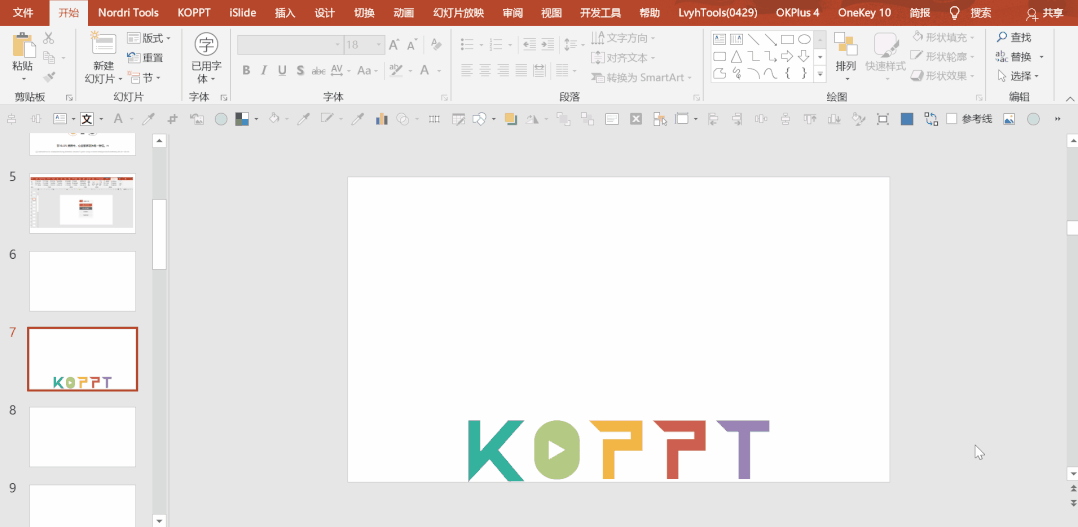Toggle Strikethrough formatting
Viewport: 1078px width, 527px height.
pyautogui.click(x=318, y=70)
